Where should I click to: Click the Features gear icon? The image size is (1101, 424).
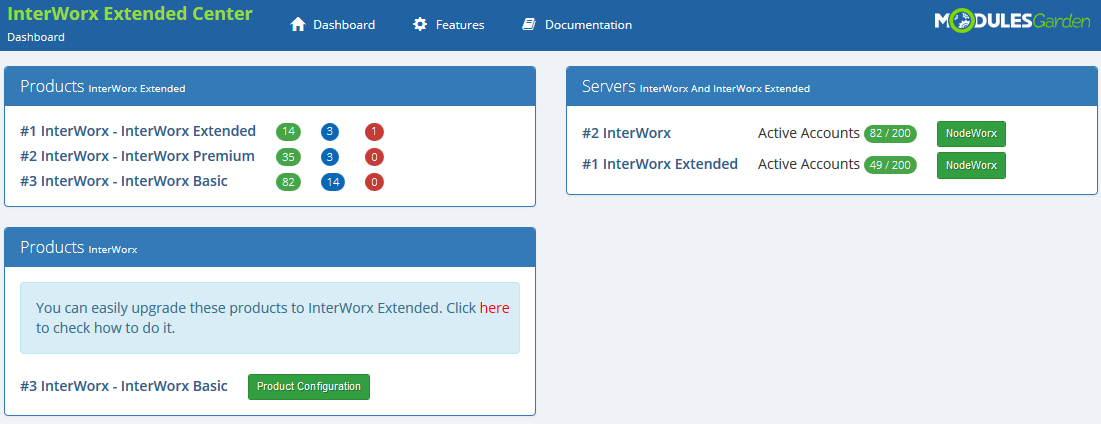[x=420, y=25]
